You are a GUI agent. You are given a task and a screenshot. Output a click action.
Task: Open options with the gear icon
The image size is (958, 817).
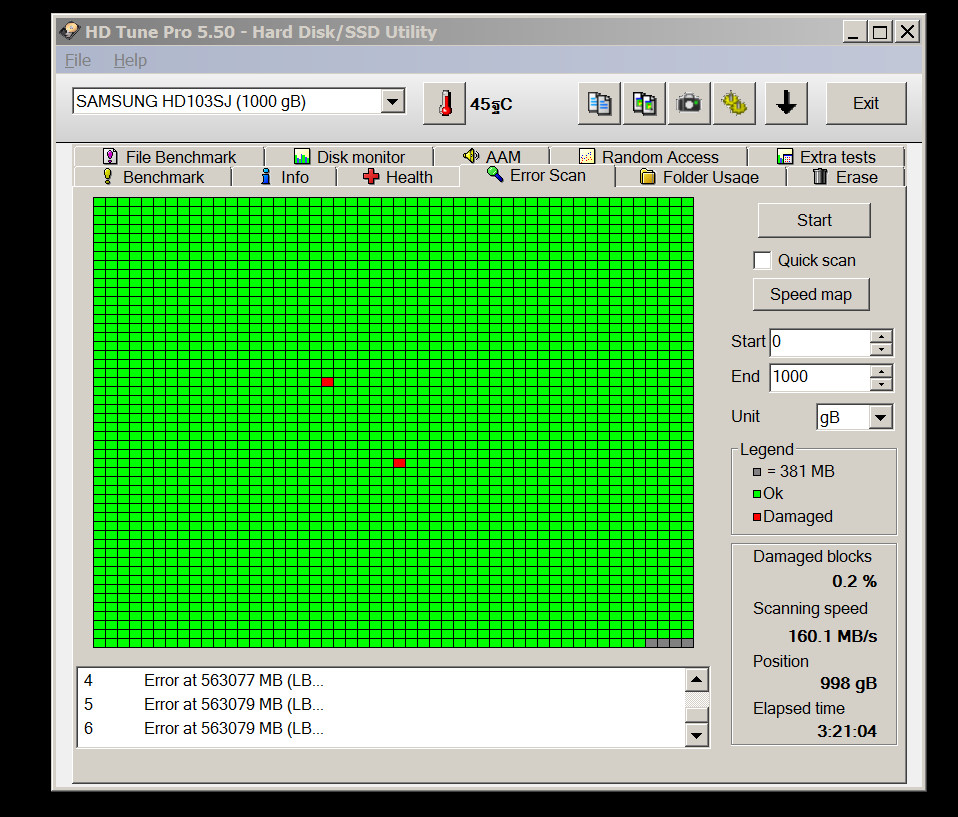(734, 104)
